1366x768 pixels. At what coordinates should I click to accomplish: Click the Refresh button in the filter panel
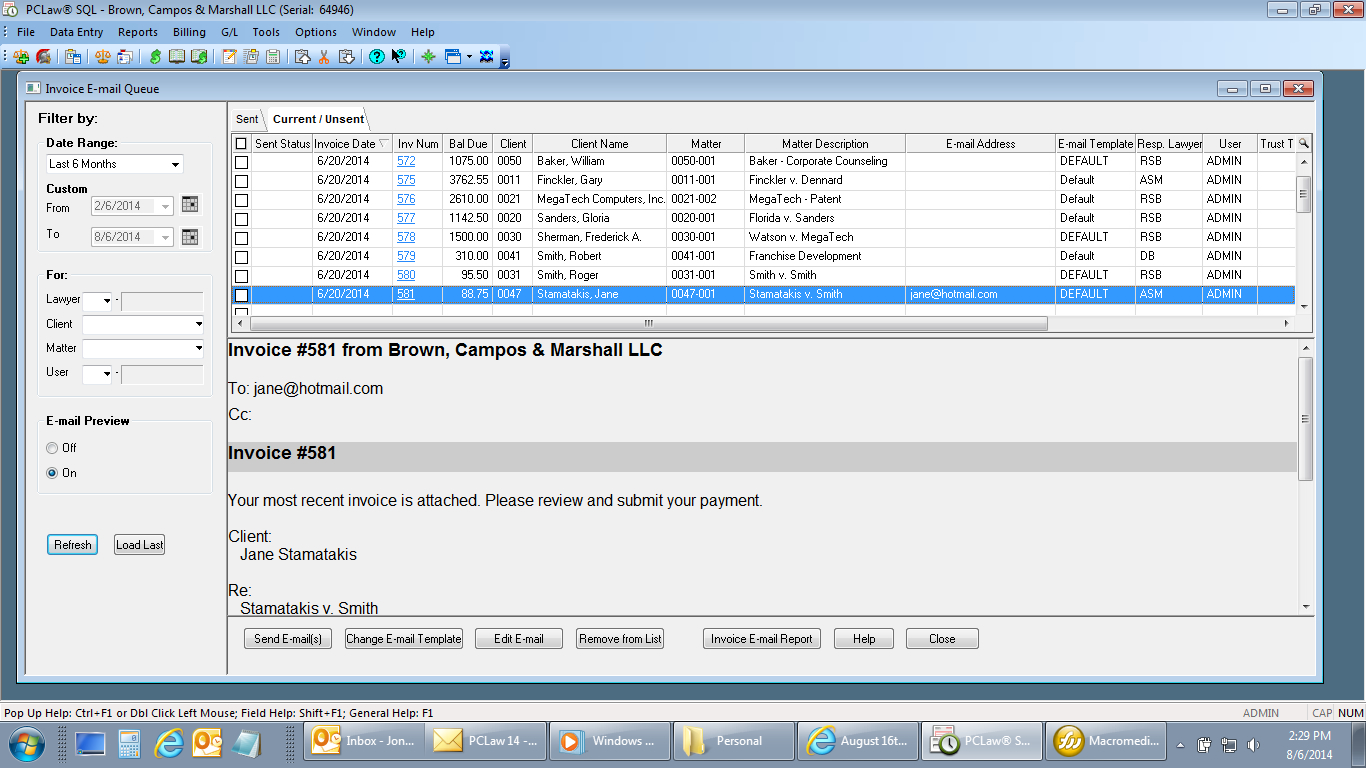pyautogui.click(x=73, y=545)
